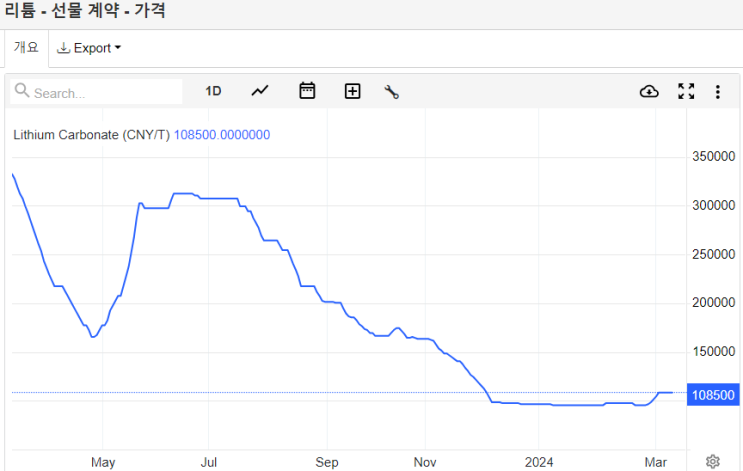Click the Lithium Carbonate (CNY/T) legend
The image size is (743, 471).
tap(91, 135)
